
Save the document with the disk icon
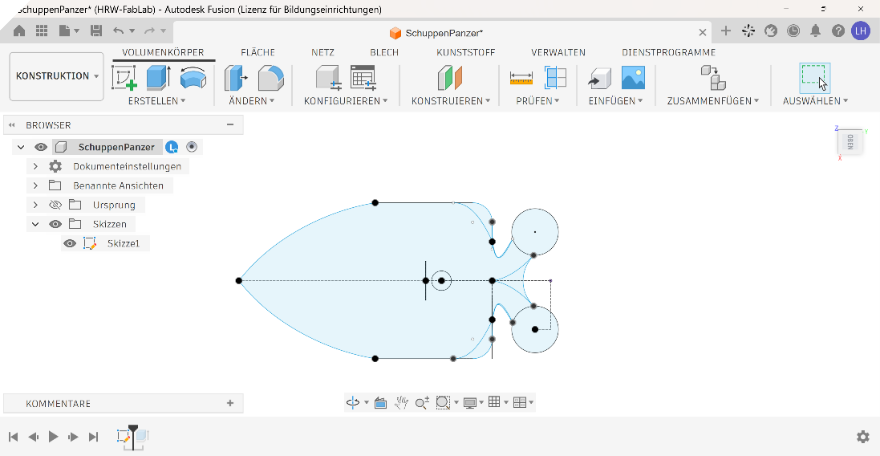click(96, 31)
